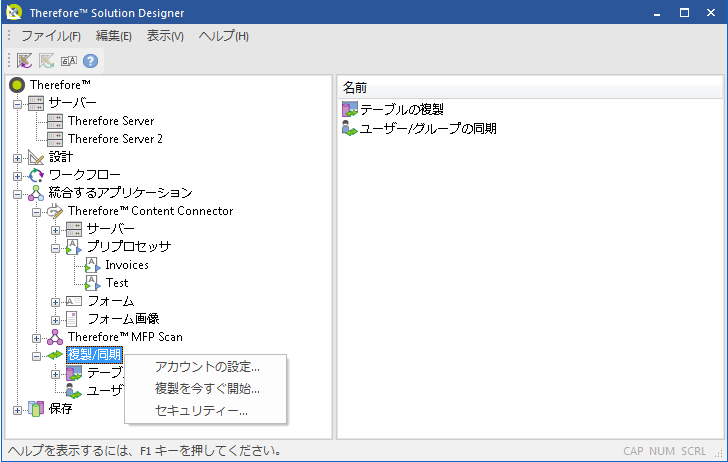Click the Therefore™ MFP Scan icon

click(55, 337)
